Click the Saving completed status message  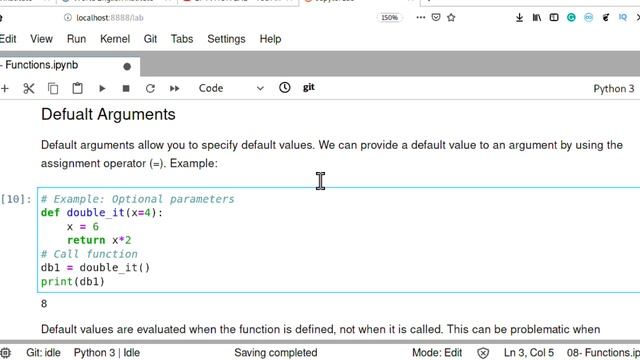pos(276,353)
